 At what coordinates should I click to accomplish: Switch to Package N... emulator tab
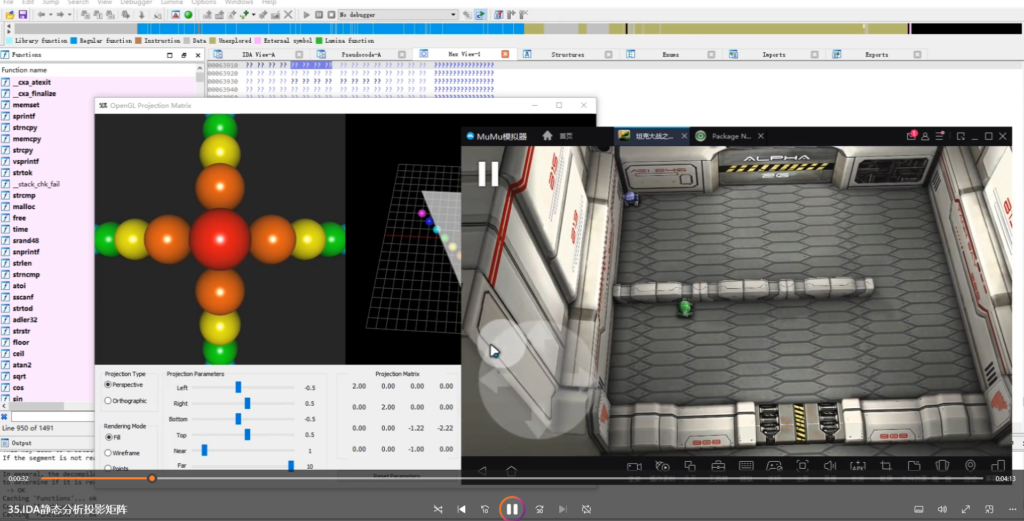730,136
